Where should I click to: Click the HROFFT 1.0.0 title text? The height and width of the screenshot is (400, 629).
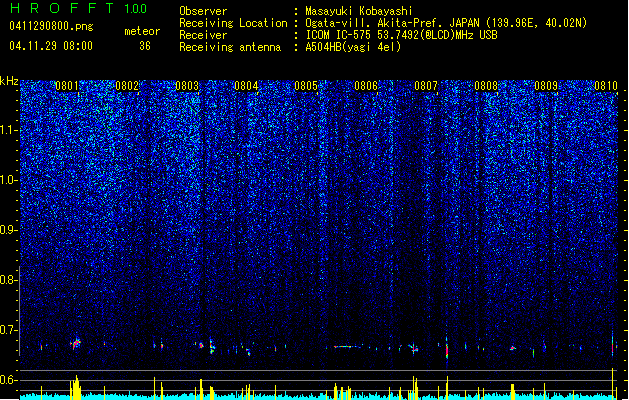coord(78,8)
